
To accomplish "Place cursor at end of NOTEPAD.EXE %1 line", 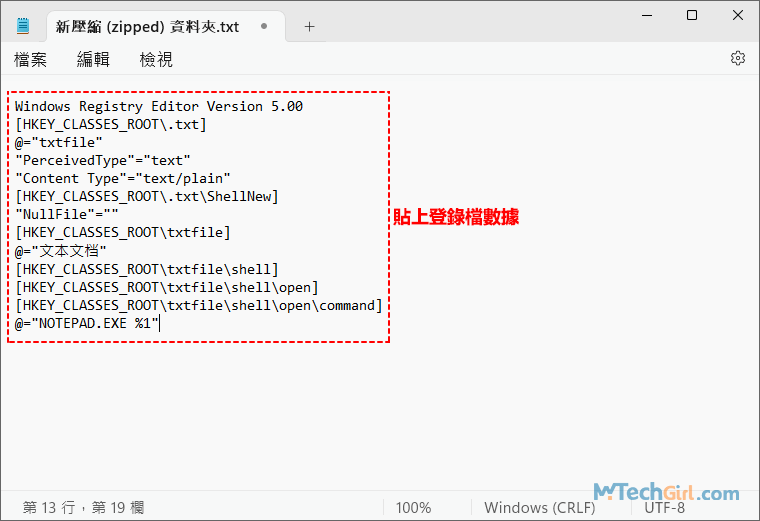I will point(160,323).
